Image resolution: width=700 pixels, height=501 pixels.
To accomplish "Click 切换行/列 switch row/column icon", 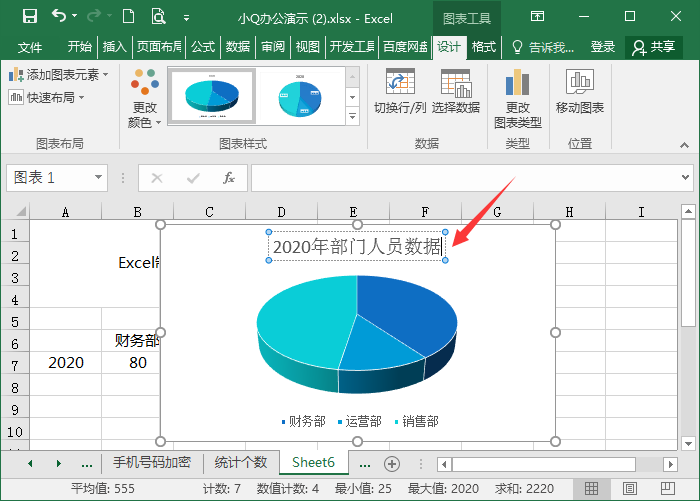I will 400,92.
